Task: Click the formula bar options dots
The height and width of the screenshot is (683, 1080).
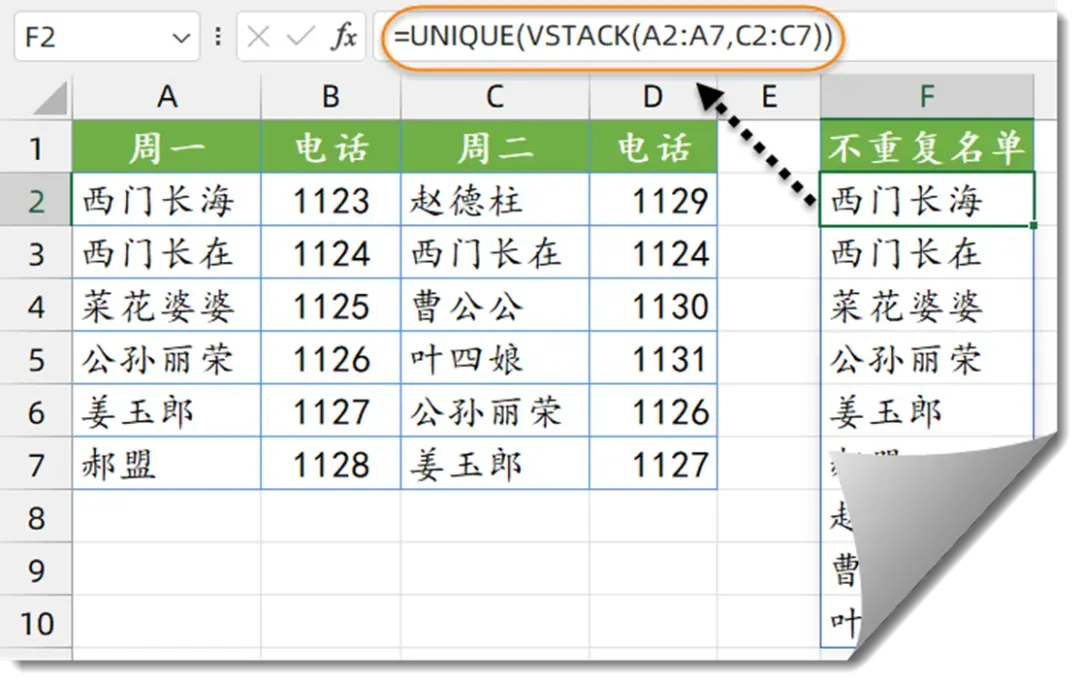Action: tap(218, 36)
